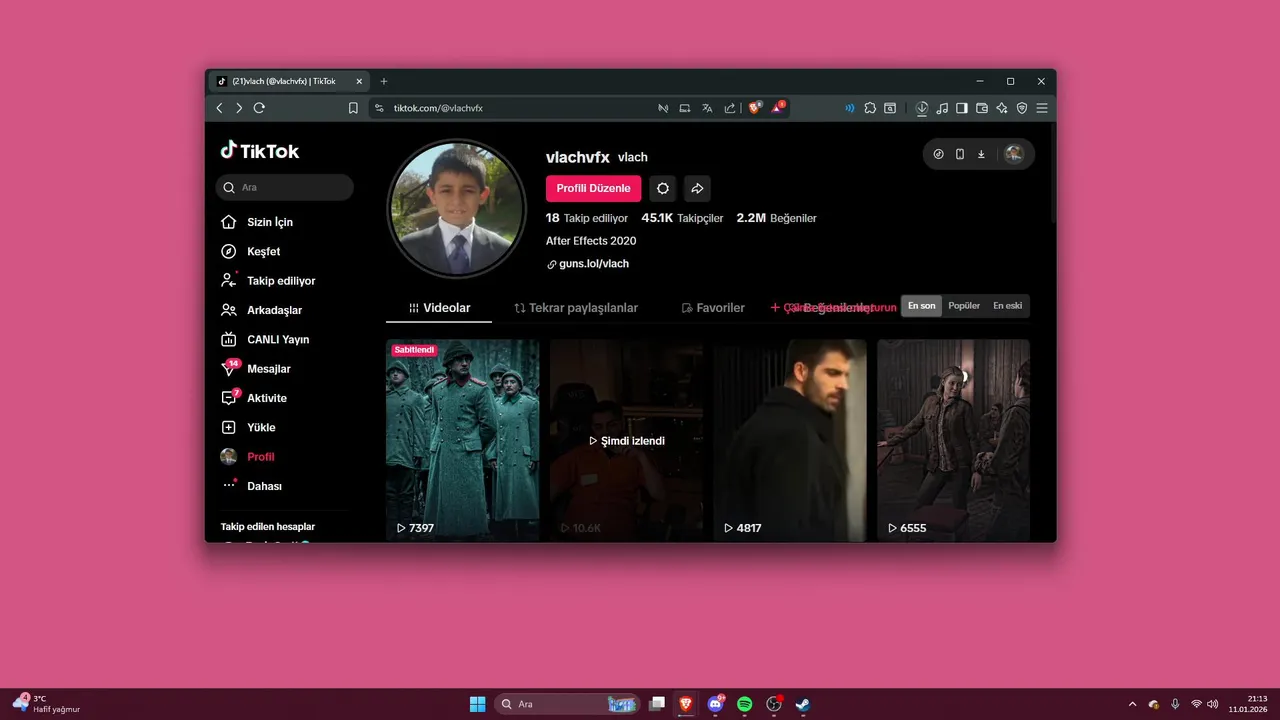
Task: Click the vlach profile picture
Action: pos(457,208)
